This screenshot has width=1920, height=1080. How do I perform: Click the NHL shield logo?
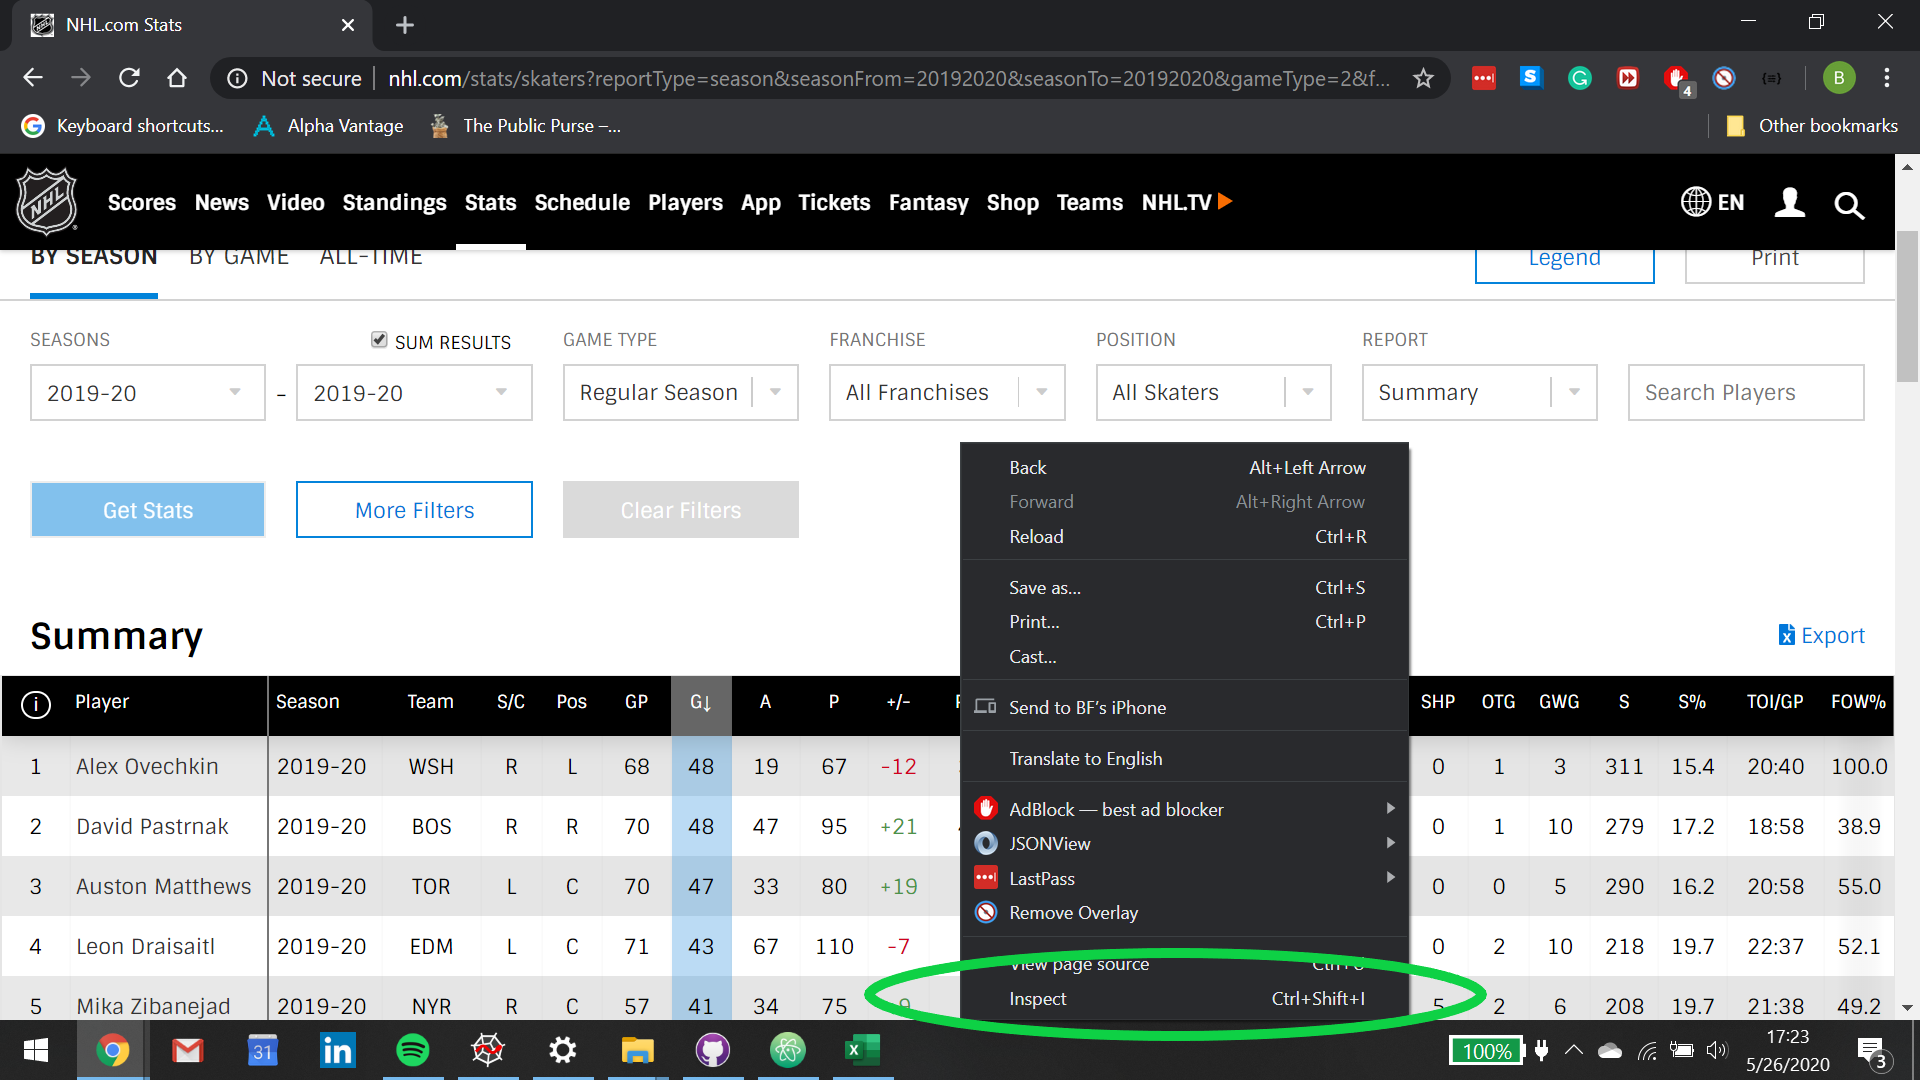coord(47,201)
